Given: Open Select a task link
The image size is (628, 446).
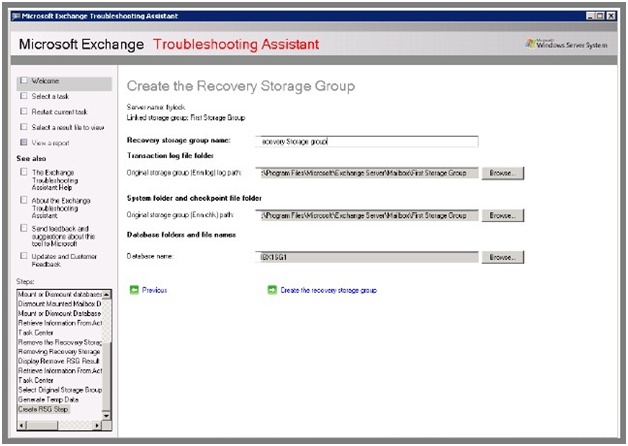Looking at the screenshot, I should point(50,96).
